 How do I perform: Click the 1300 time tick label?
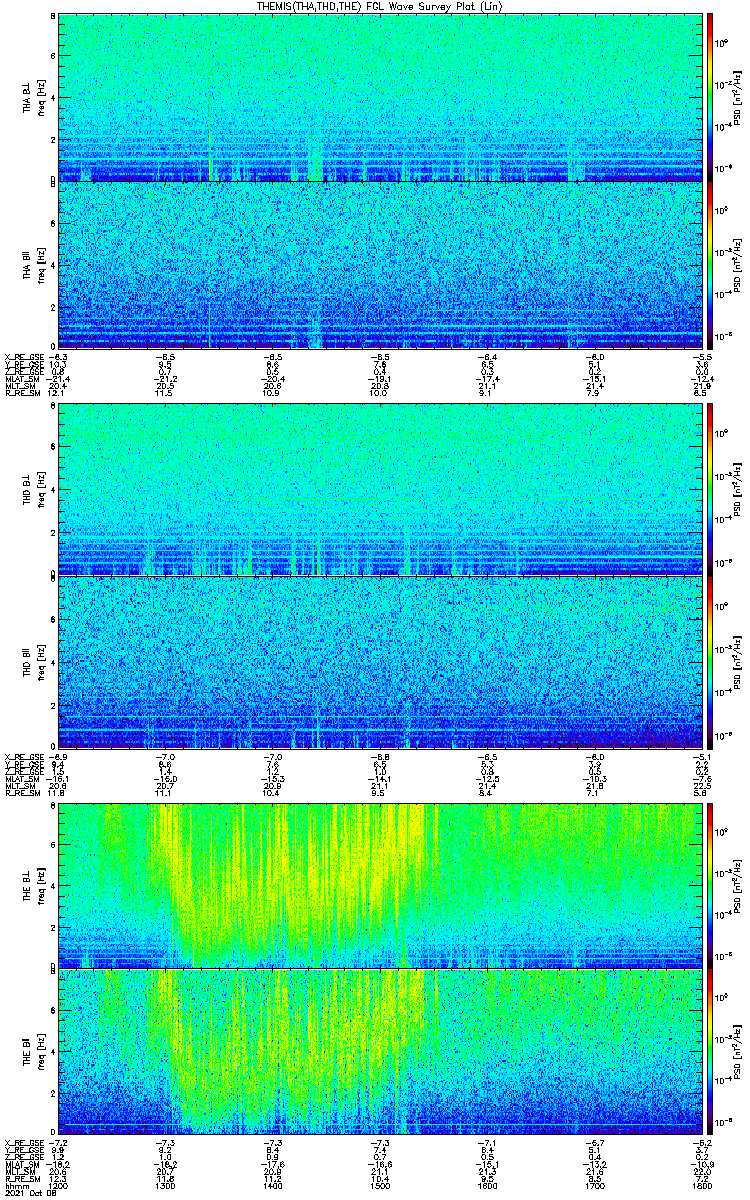(166, 1185)
